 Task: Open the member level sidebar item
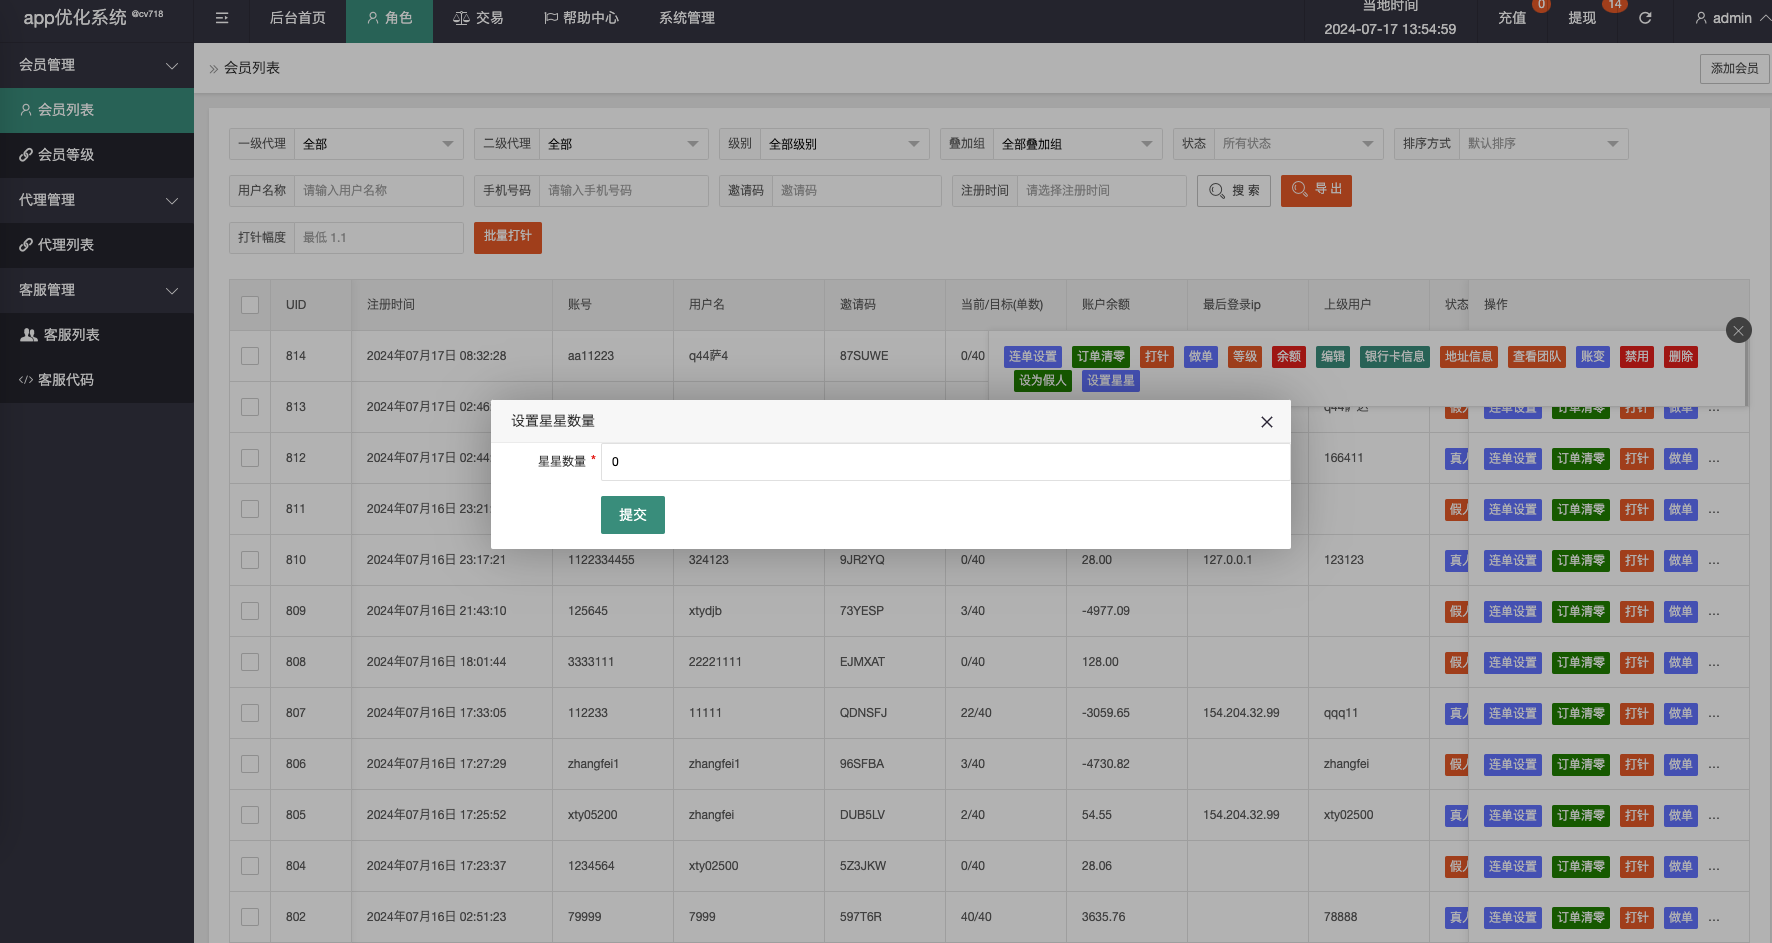click(x=66, y=155)
